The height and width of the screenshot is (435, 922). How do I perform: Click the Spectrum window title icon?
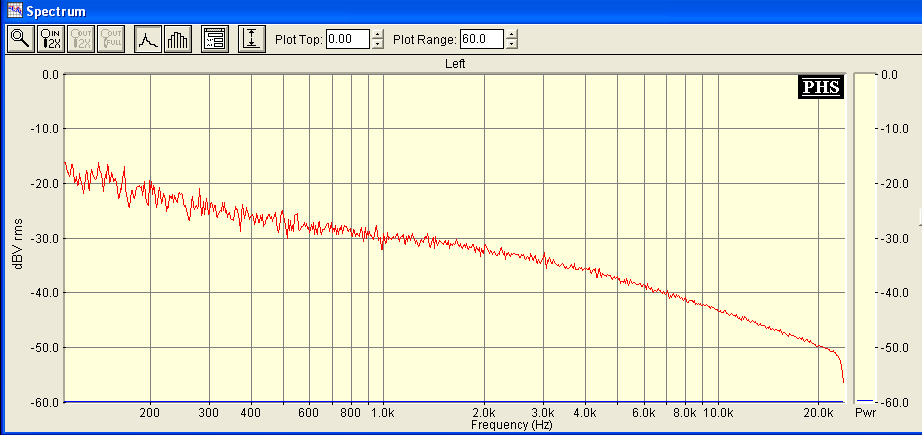[x=15, y=11]
